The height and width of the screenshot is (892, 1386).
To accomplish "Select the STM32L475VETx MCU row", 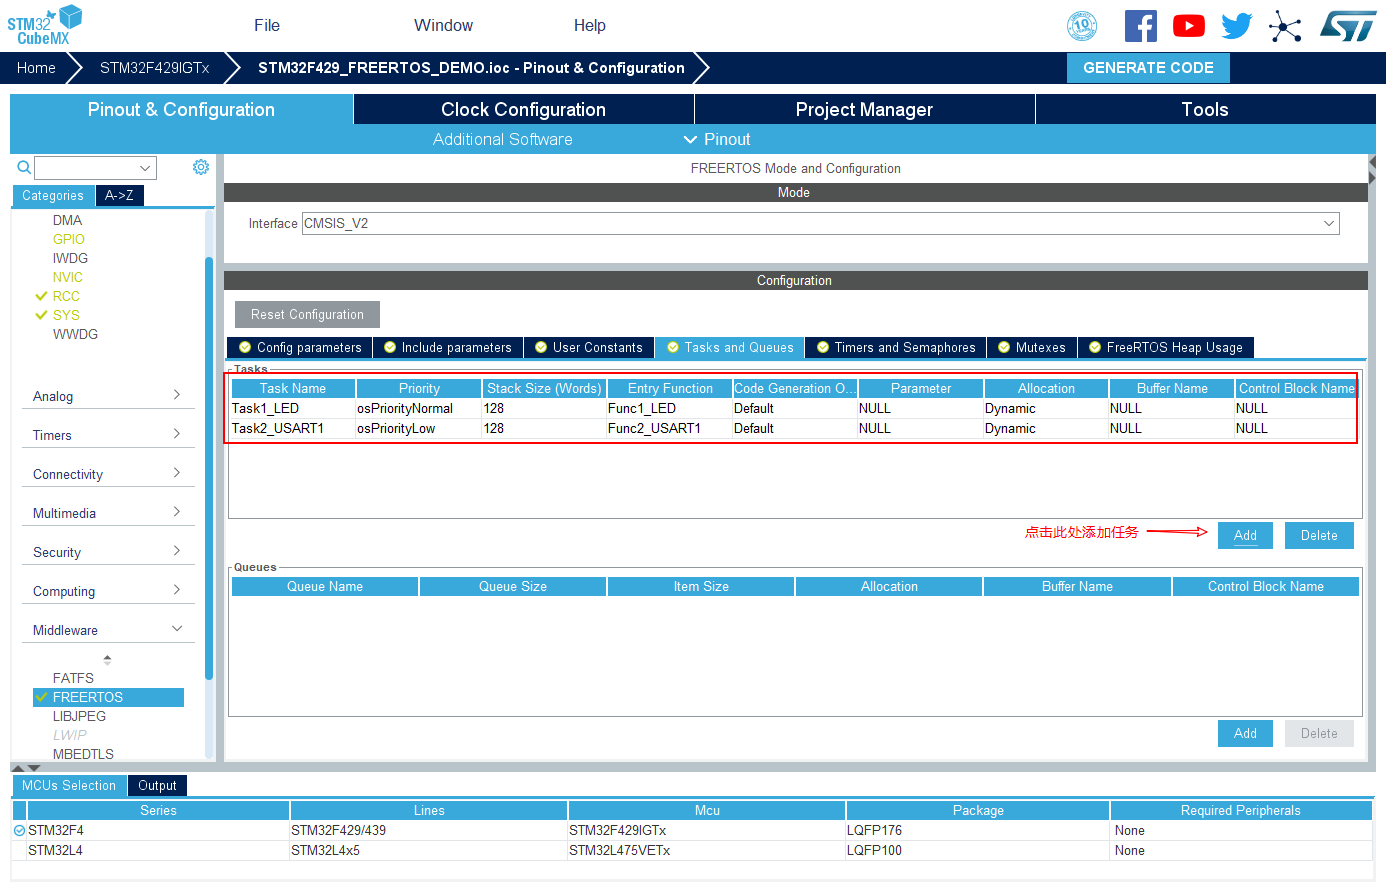I will tap(692, 850).
